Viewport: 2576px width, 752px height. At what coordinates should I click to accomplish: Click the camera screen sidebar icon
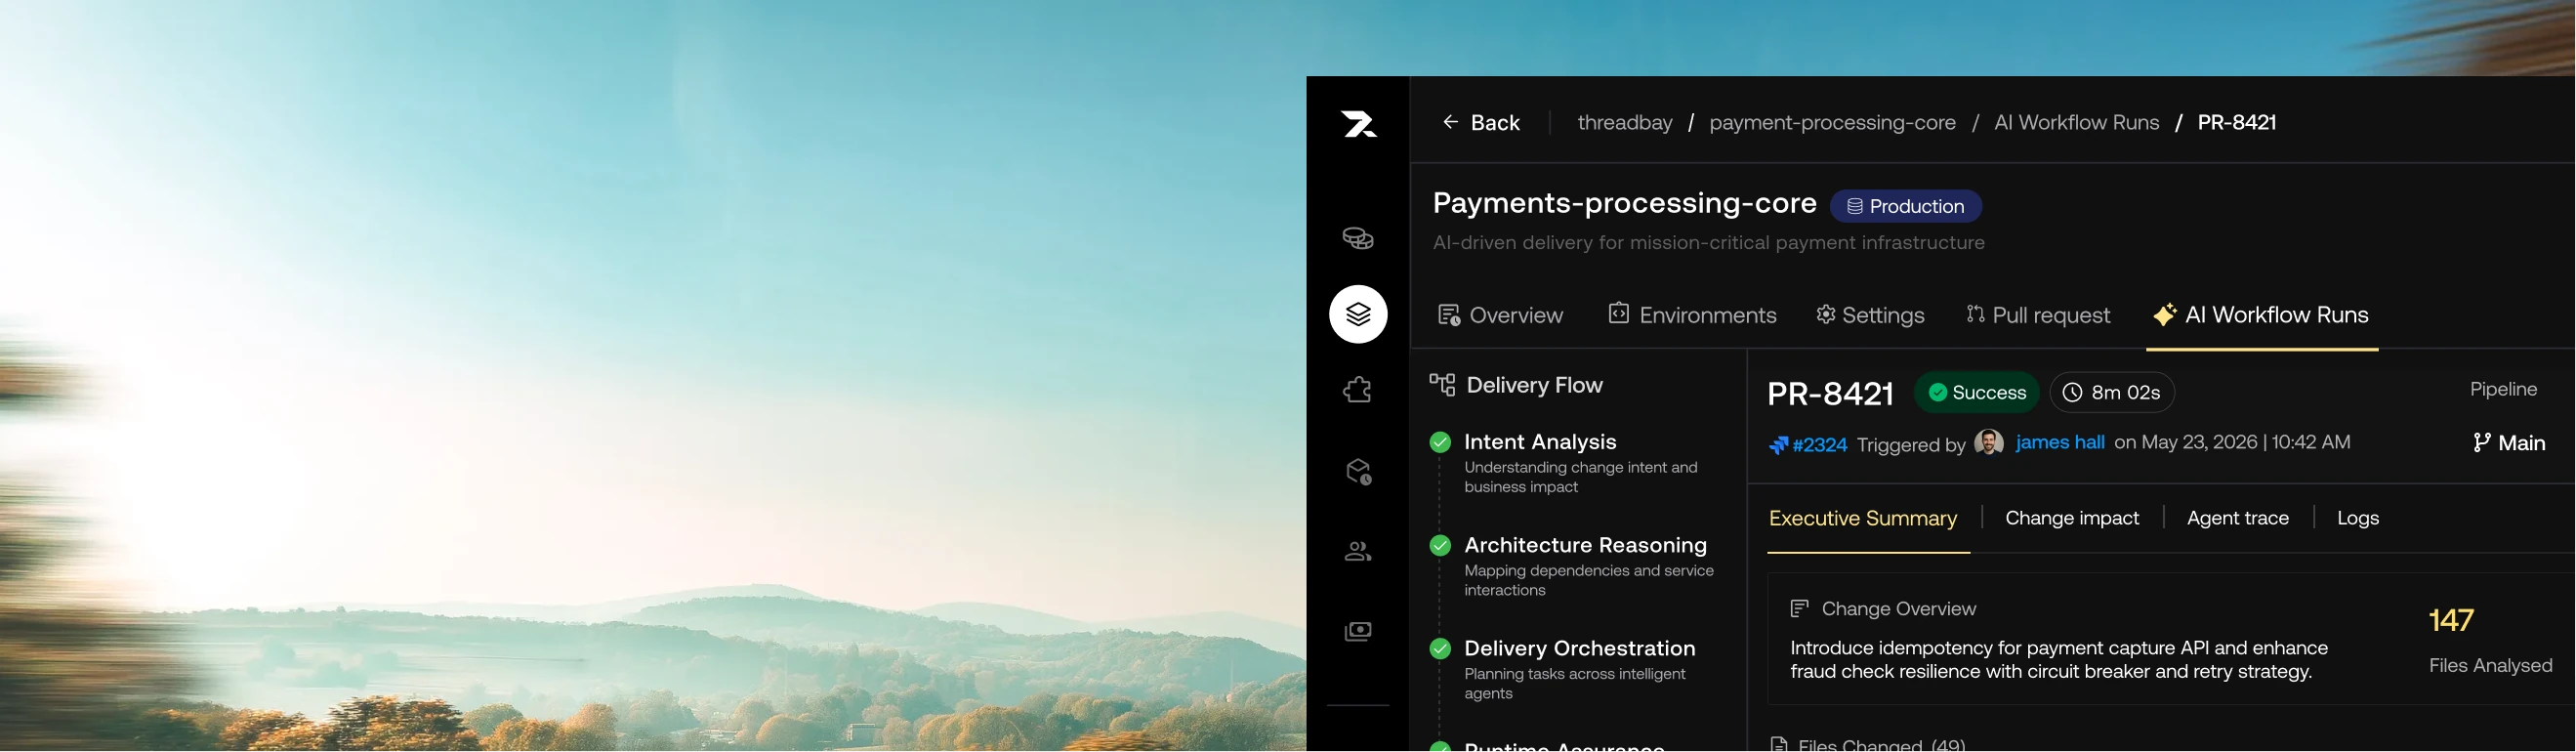pyautogui.click(x=1358, y=631)
